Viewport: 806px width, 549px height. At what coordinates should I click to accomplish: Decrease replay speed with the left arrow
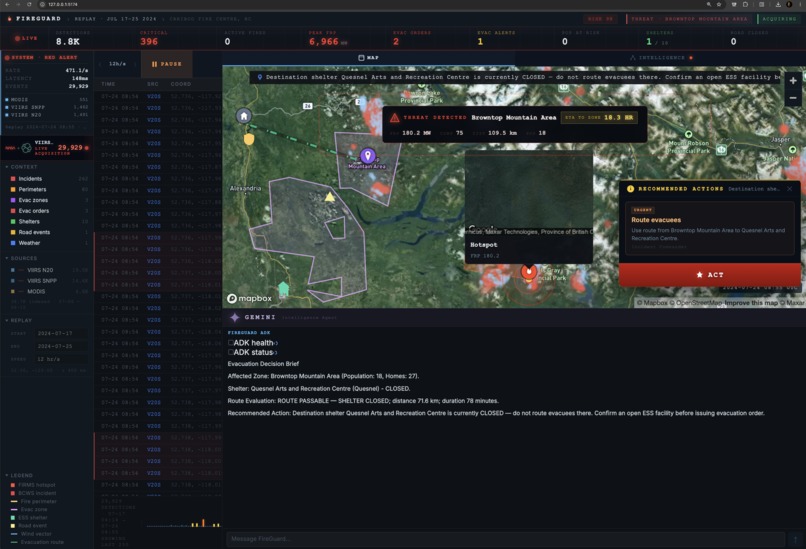(100, 64)
